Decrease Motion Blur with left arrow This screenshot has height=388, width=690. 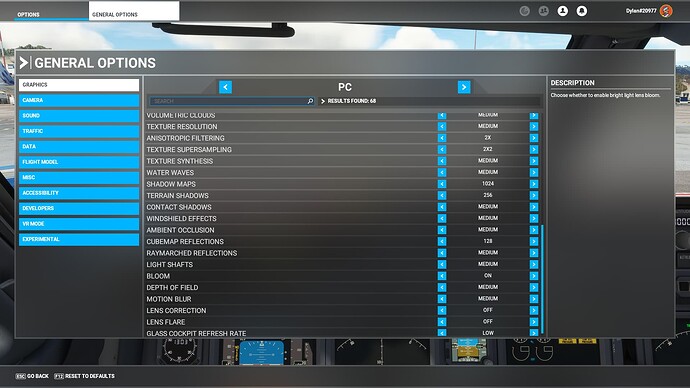[x=442, y=299]
